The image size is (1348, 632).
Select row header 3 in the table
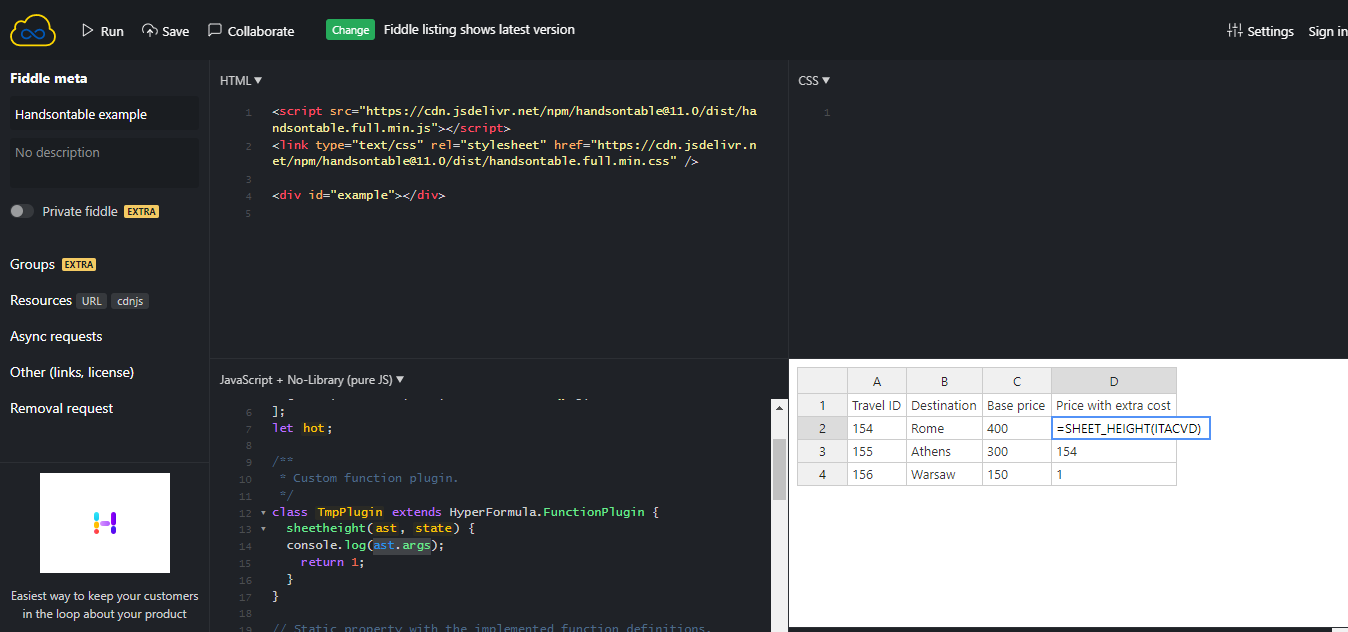tap(823, 451)
